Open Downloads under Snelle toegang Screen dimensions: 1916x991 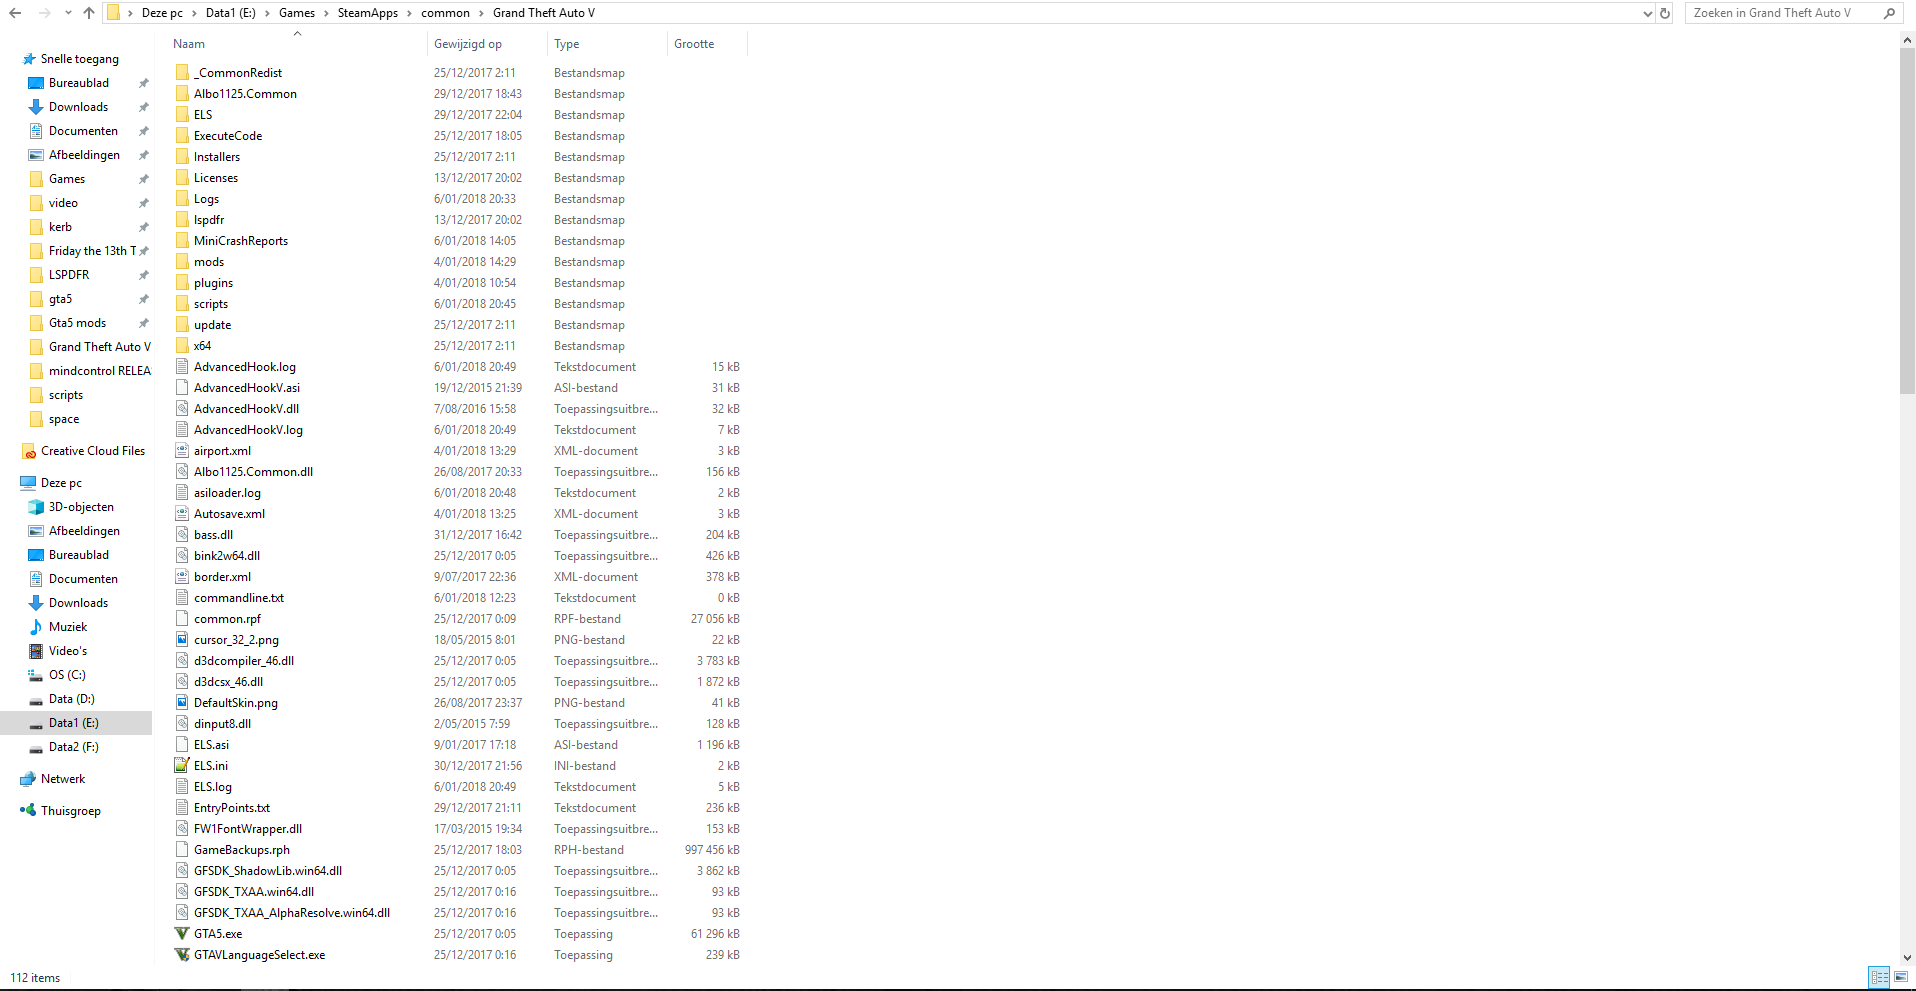pyautogui.click(x=78, y=107)
